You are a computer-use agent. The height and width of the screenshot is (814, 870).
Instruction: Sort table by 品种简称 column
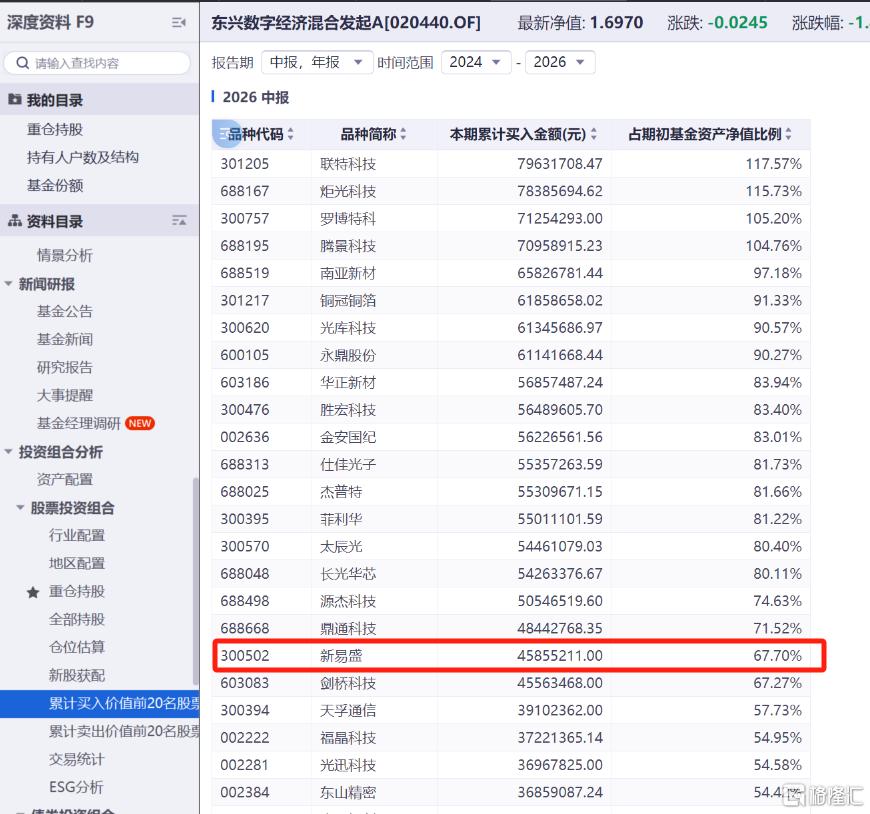pyautogui.click(x=403, y=134)
